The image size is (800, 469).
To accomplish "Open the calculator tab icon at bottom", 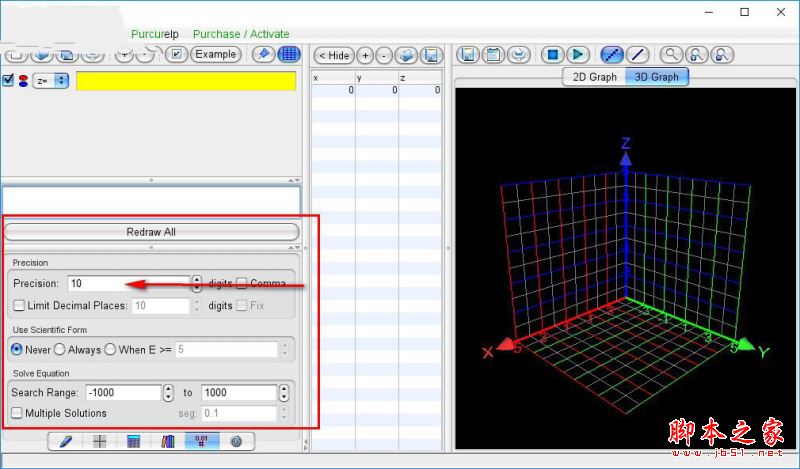I will pos(133,441).
